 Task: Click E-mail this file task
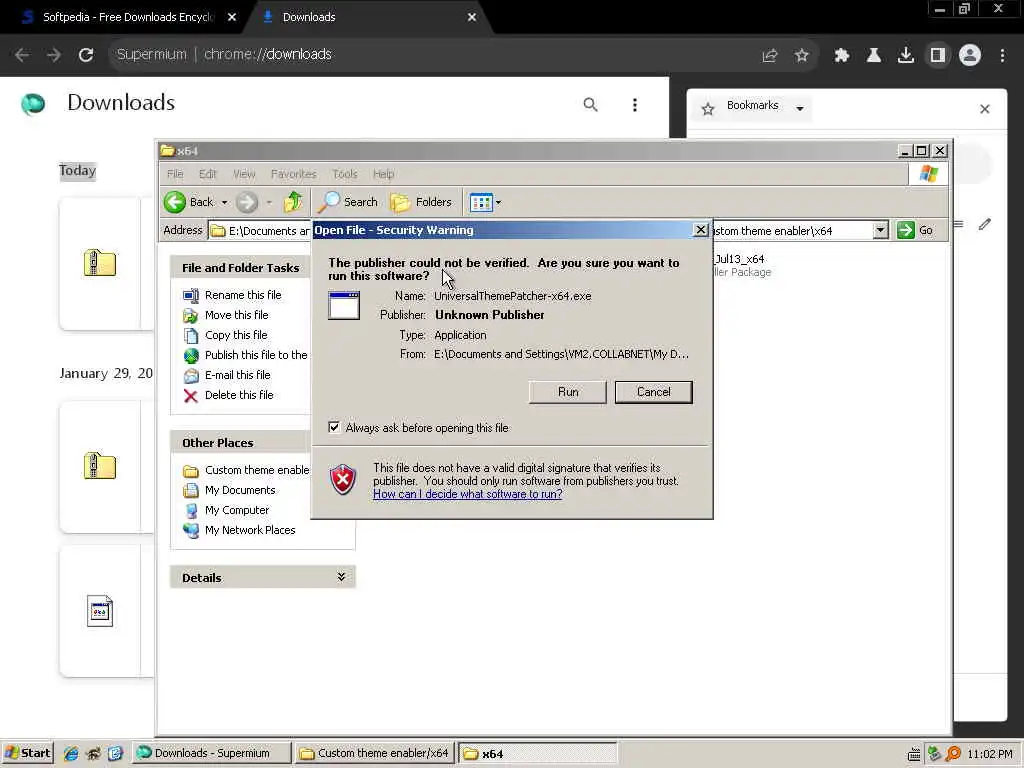[227, 375]
